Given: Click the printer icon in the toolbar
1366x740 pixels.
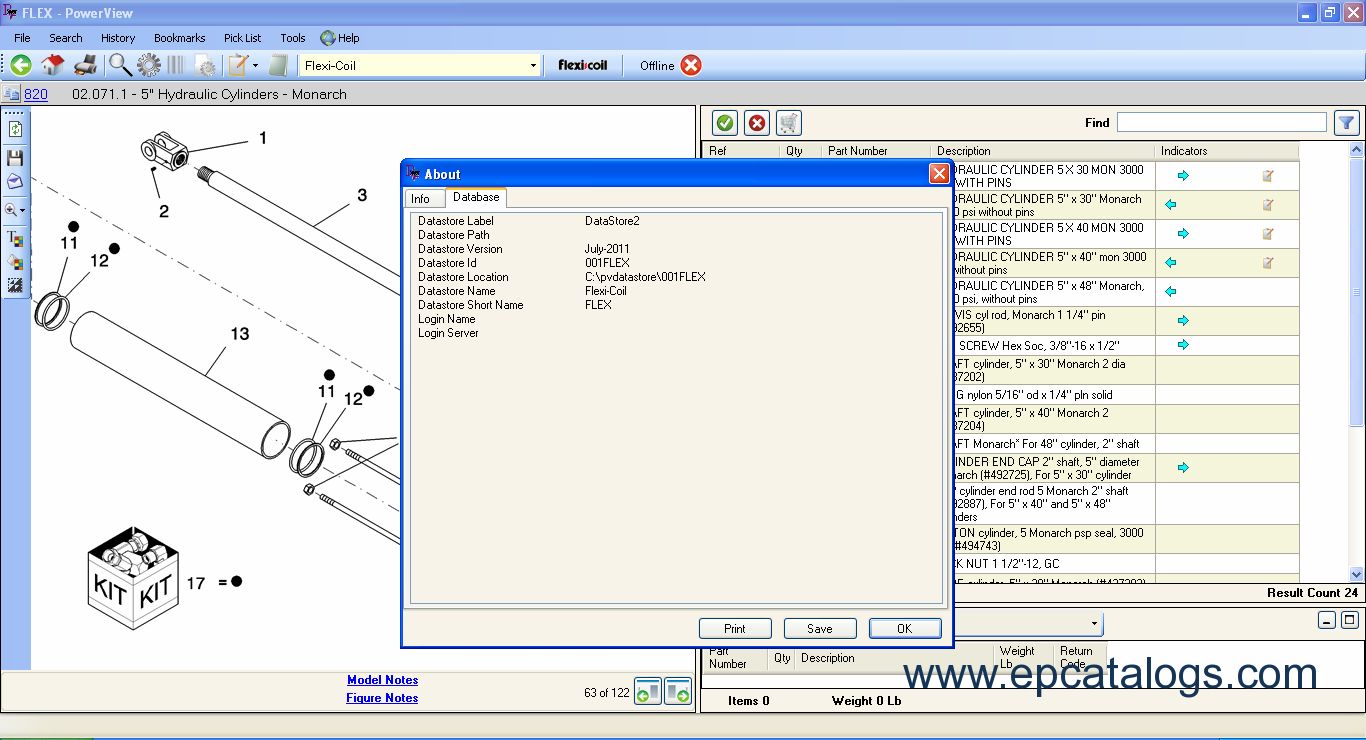Looking at the screenshot, I should click(x=86, y=65).
